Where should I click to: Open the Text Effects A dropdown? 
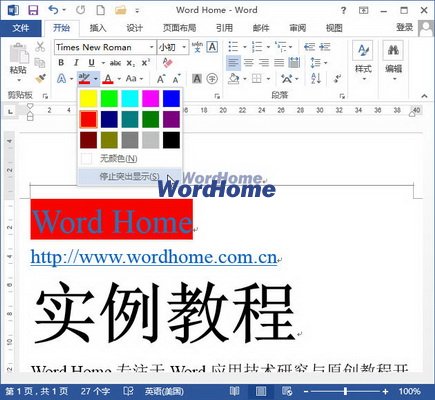pos(65,79)
